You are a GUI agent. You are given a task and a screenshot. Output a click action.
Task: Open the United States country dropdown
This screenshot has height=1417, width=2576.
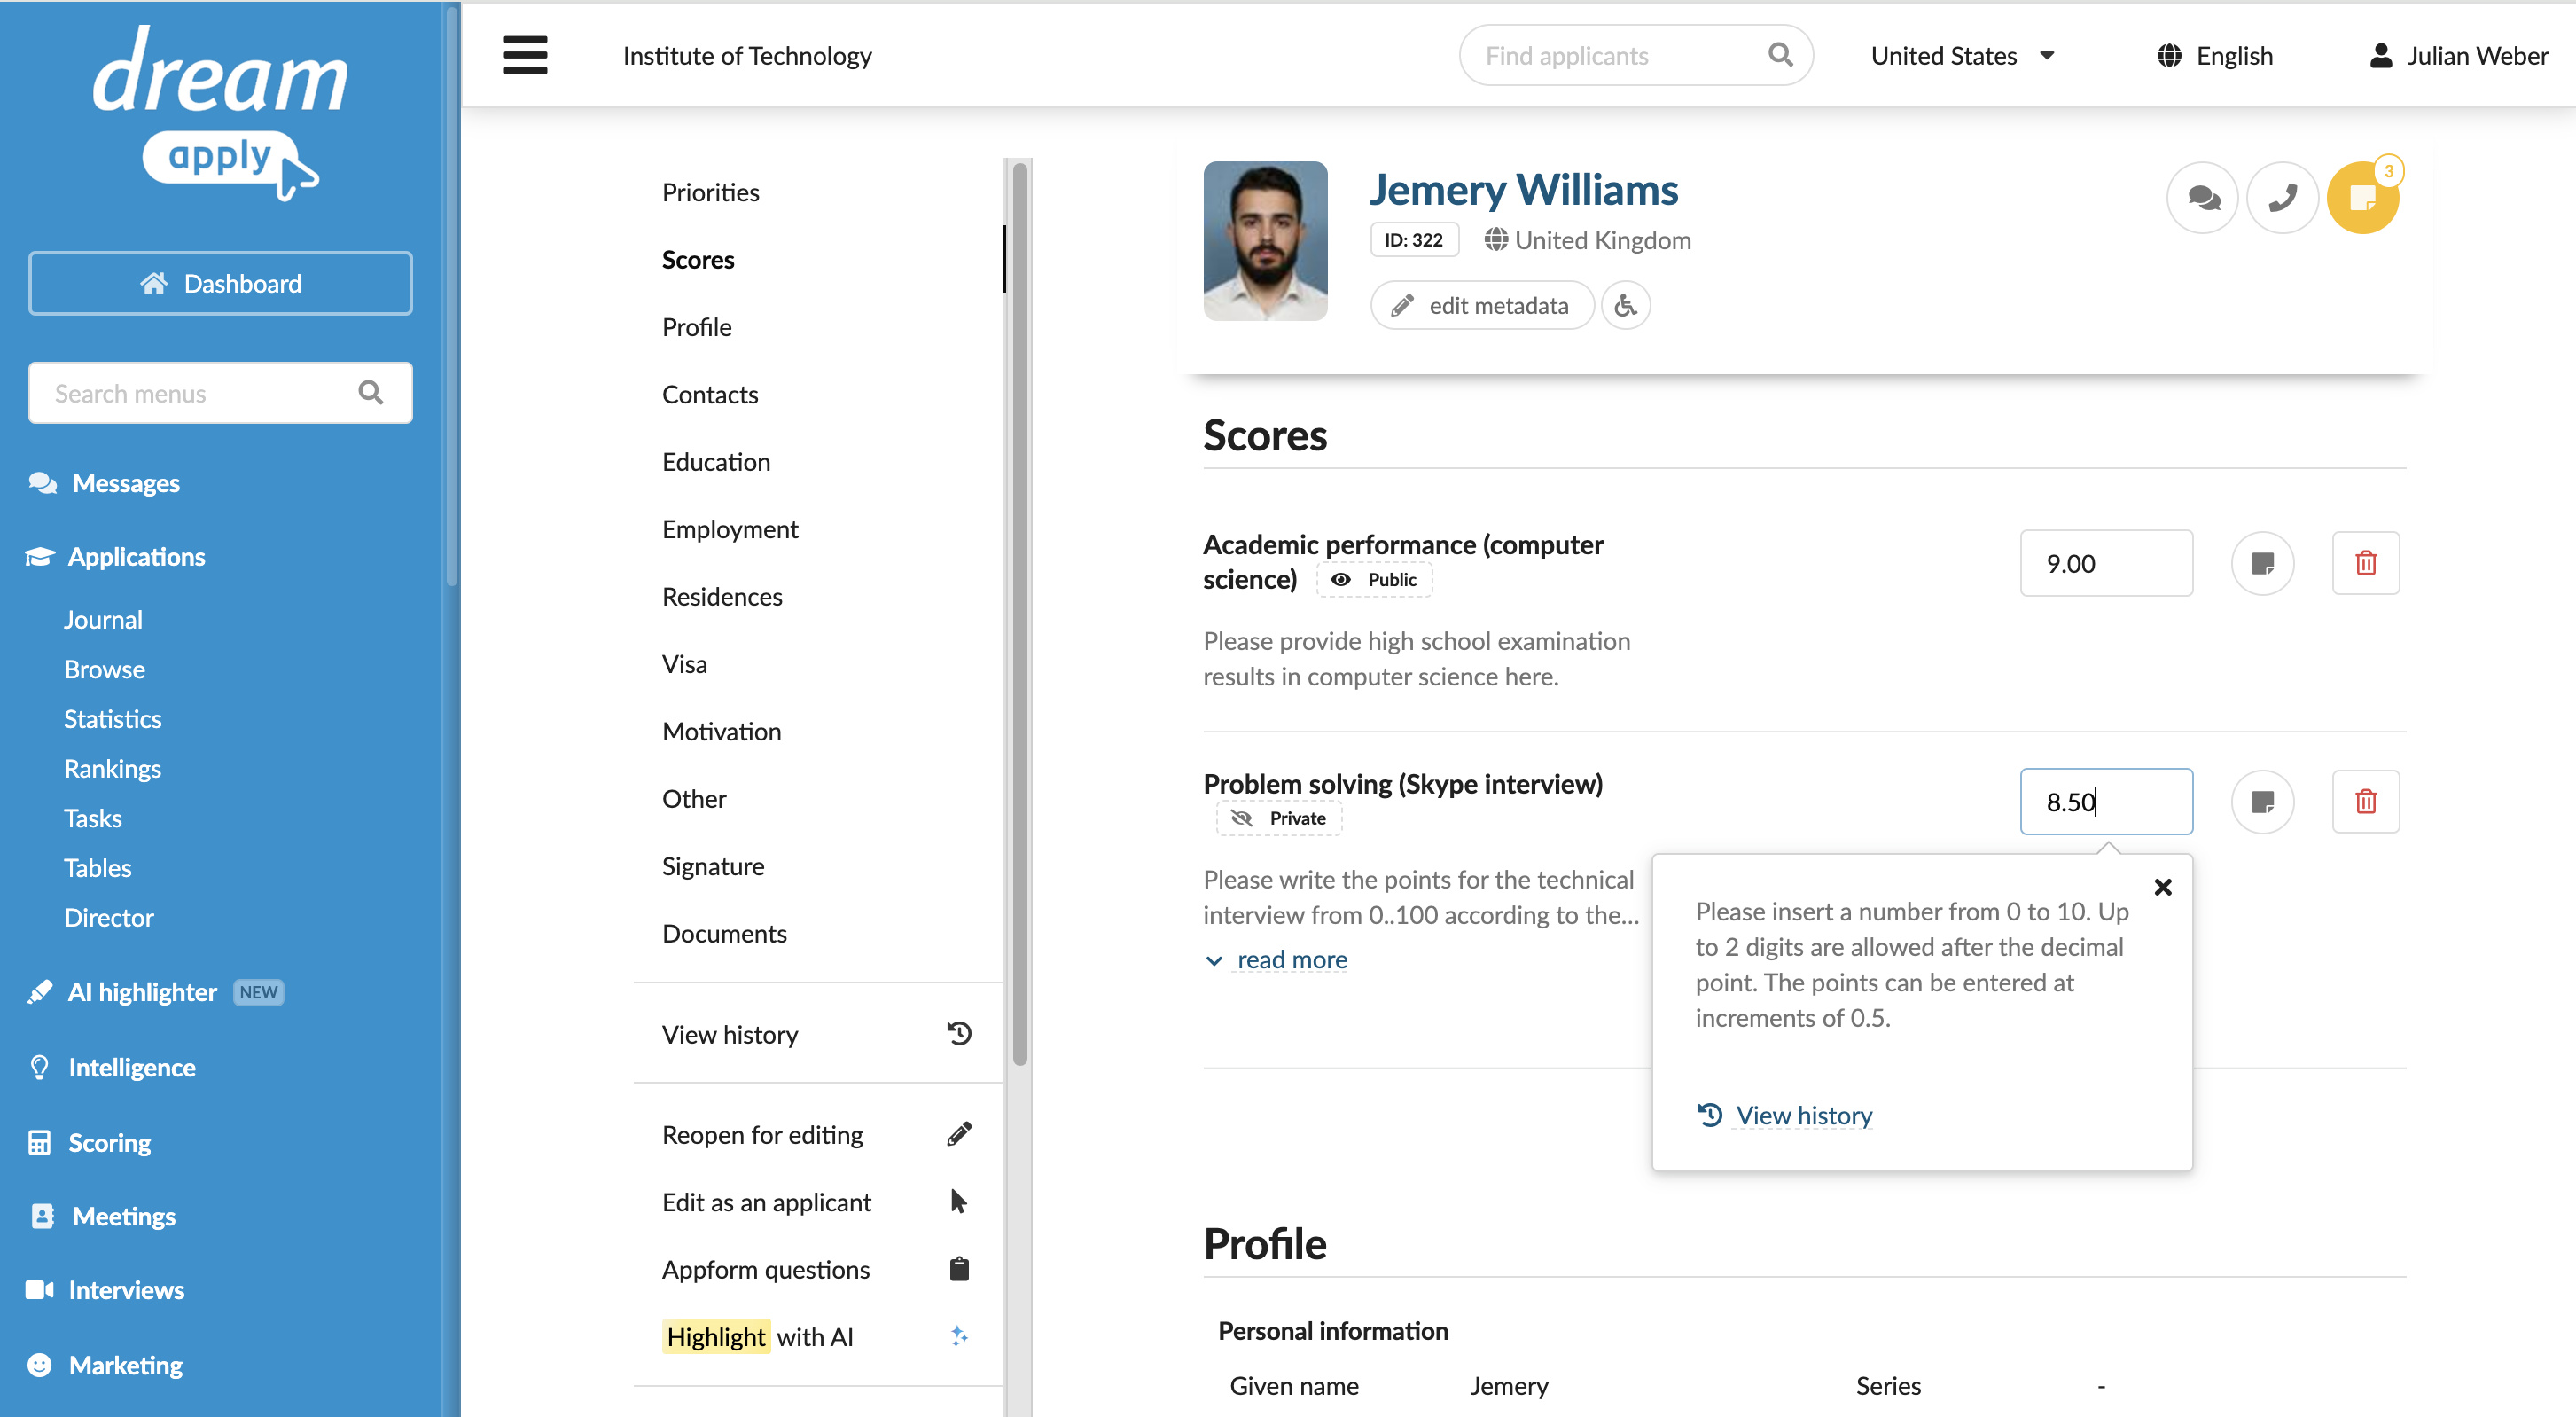click(1962, 55)
